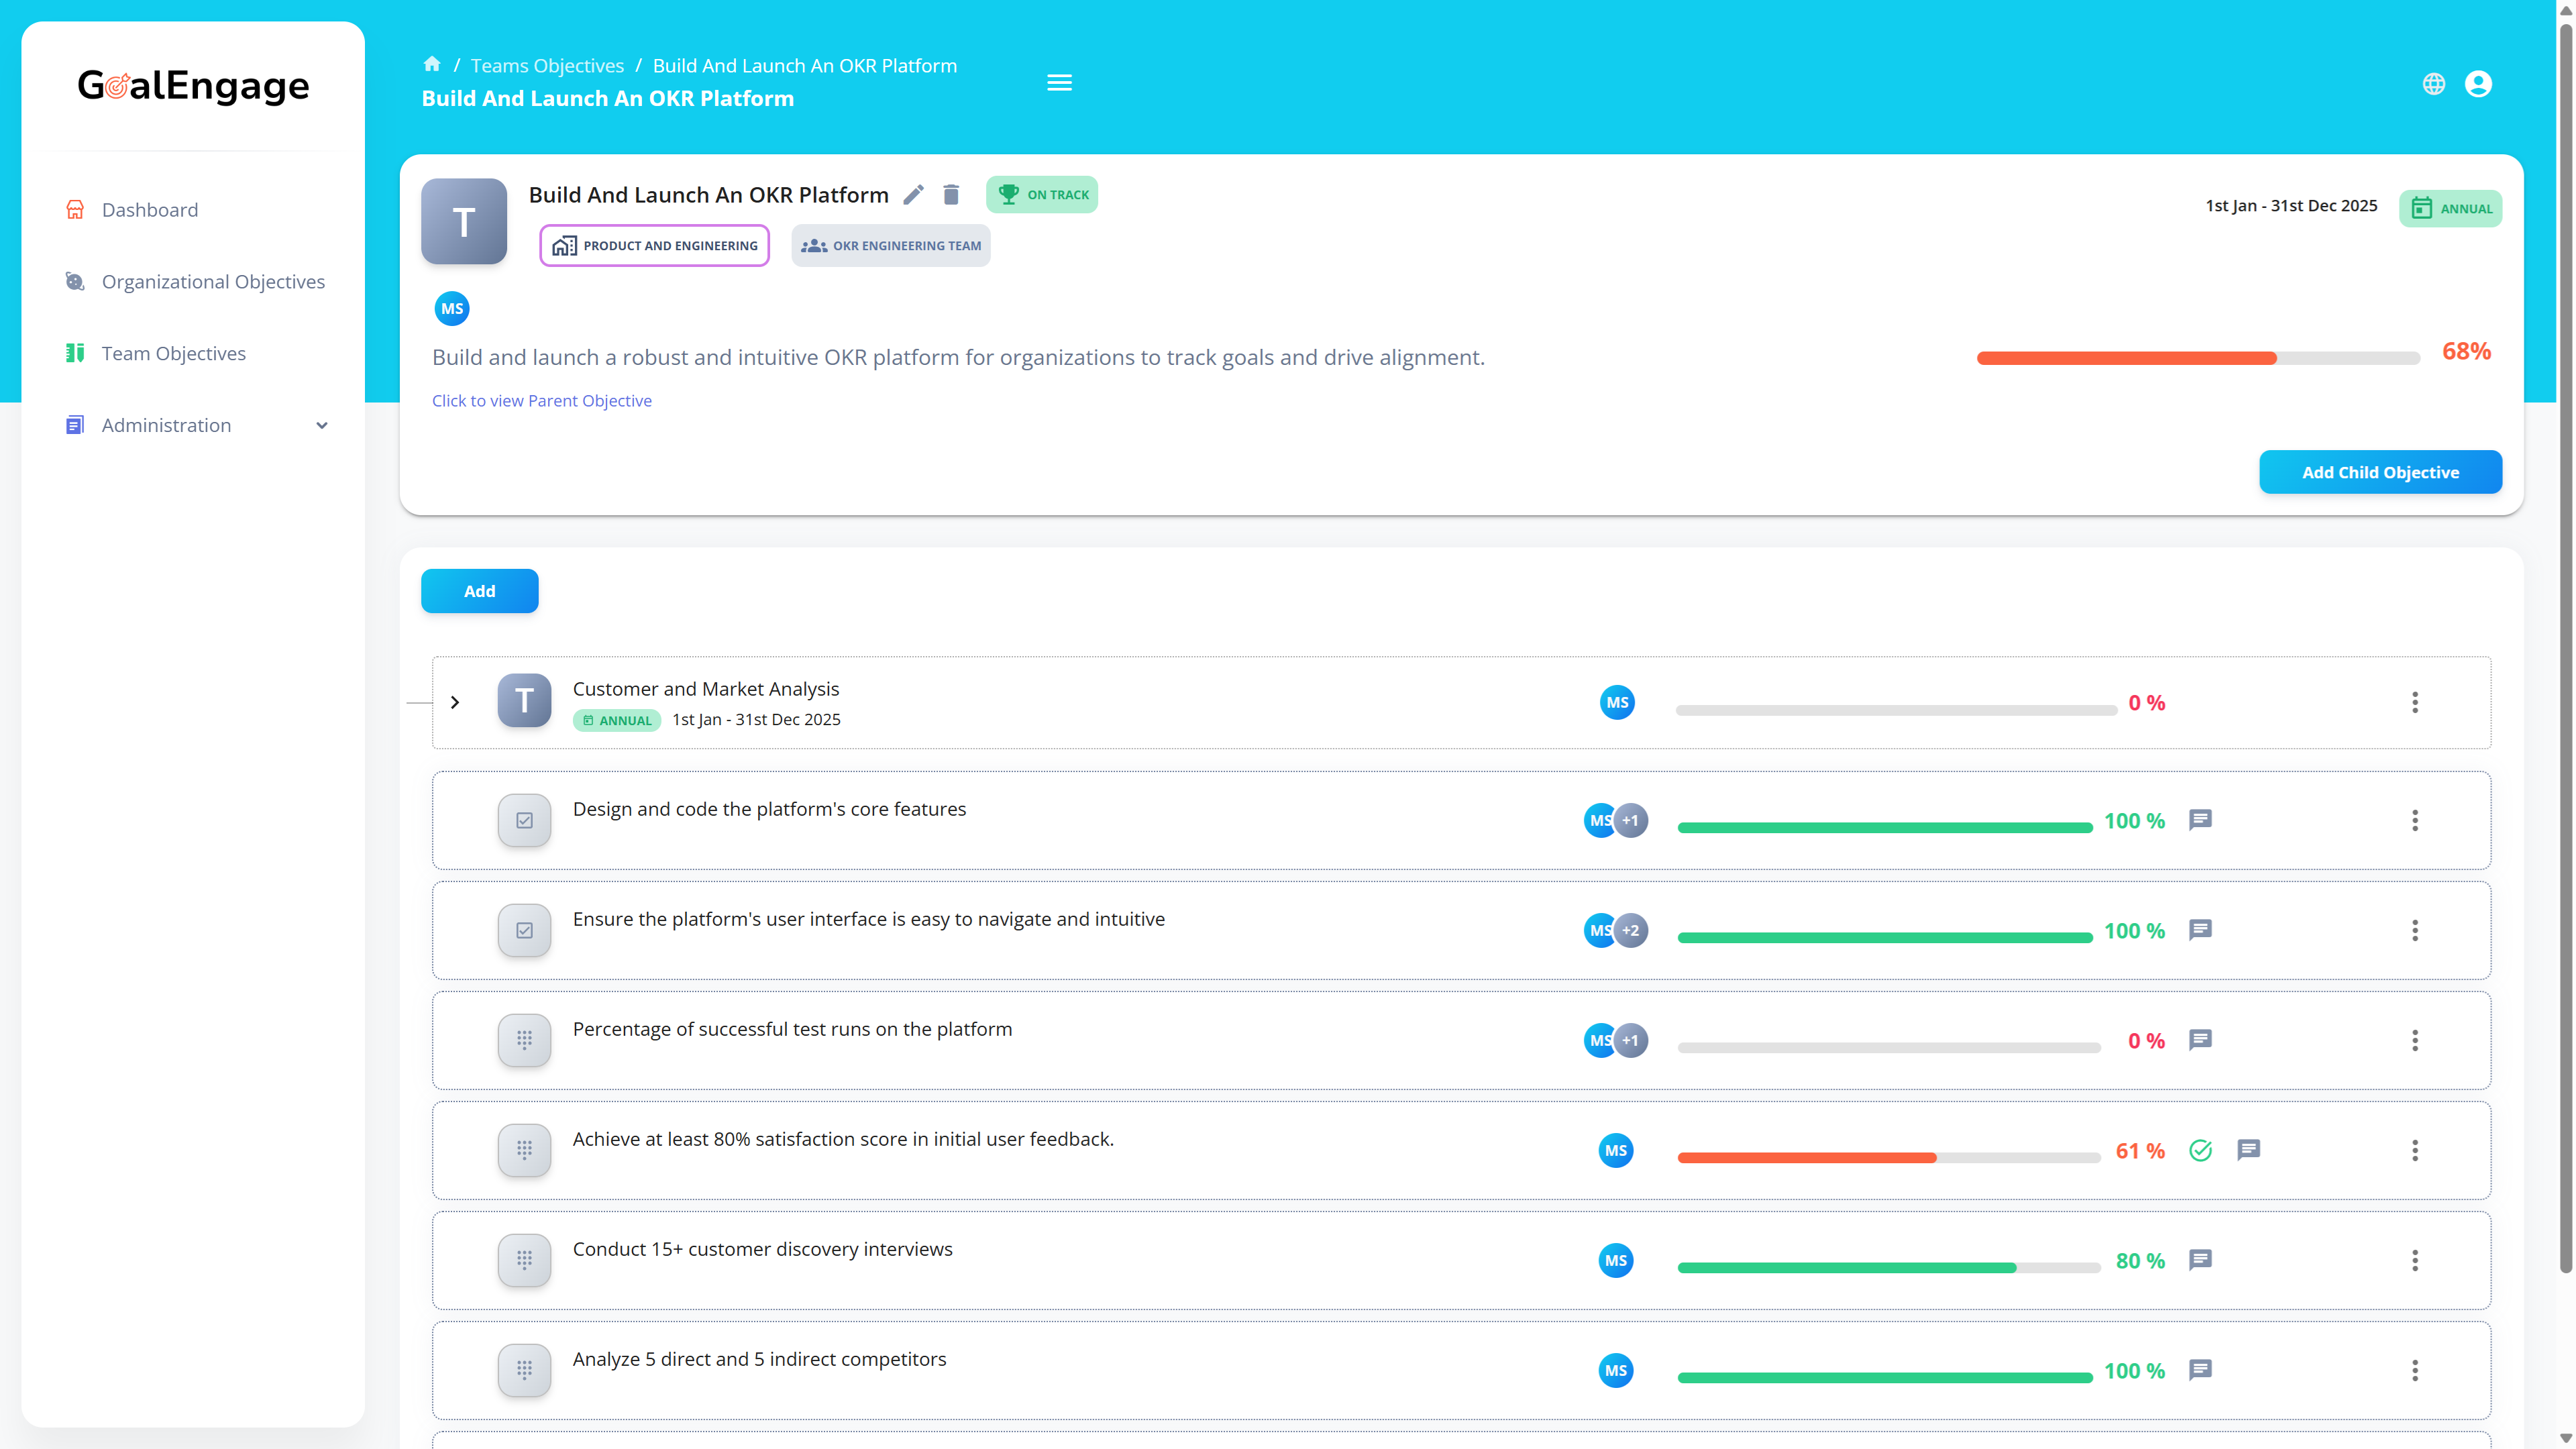Open more options for Design and code row
The image size is (2576, 1449).
[x=2415, y=821]
